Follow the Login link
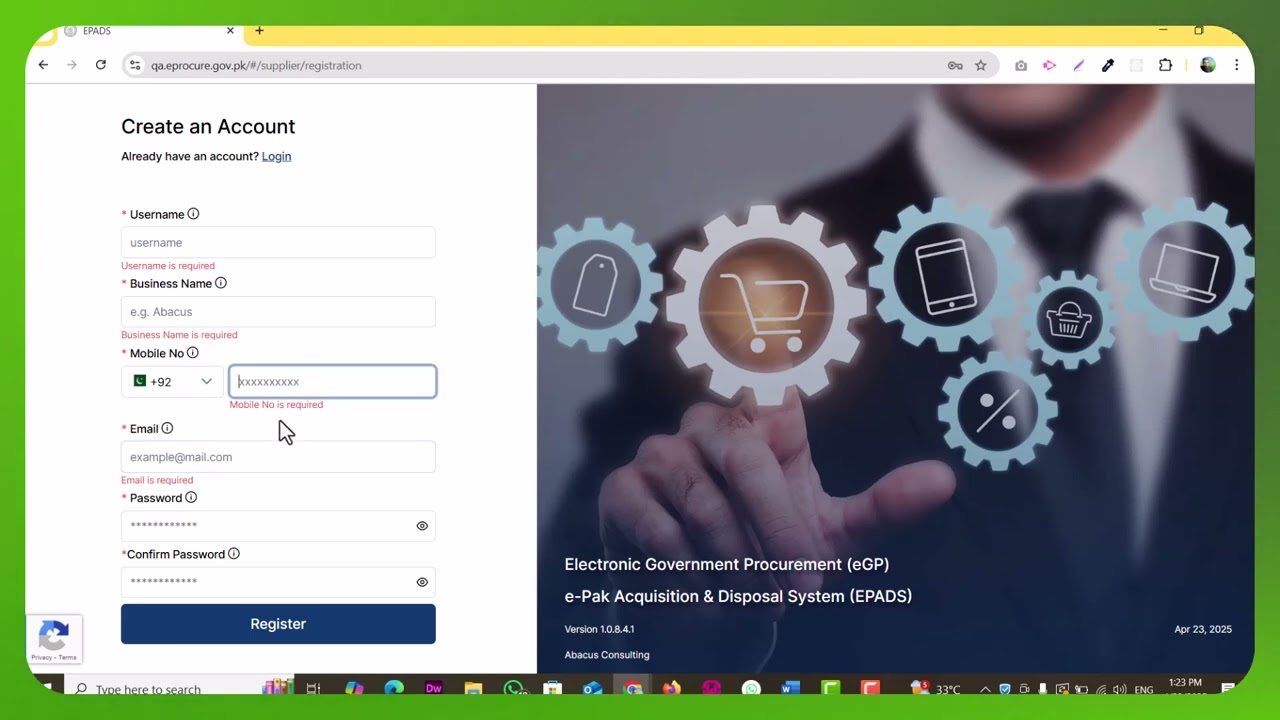 click(x=276, y=156)
